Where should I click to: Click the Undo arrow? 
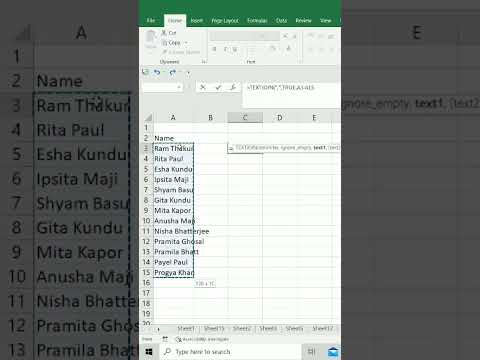[x=157, y=72]
